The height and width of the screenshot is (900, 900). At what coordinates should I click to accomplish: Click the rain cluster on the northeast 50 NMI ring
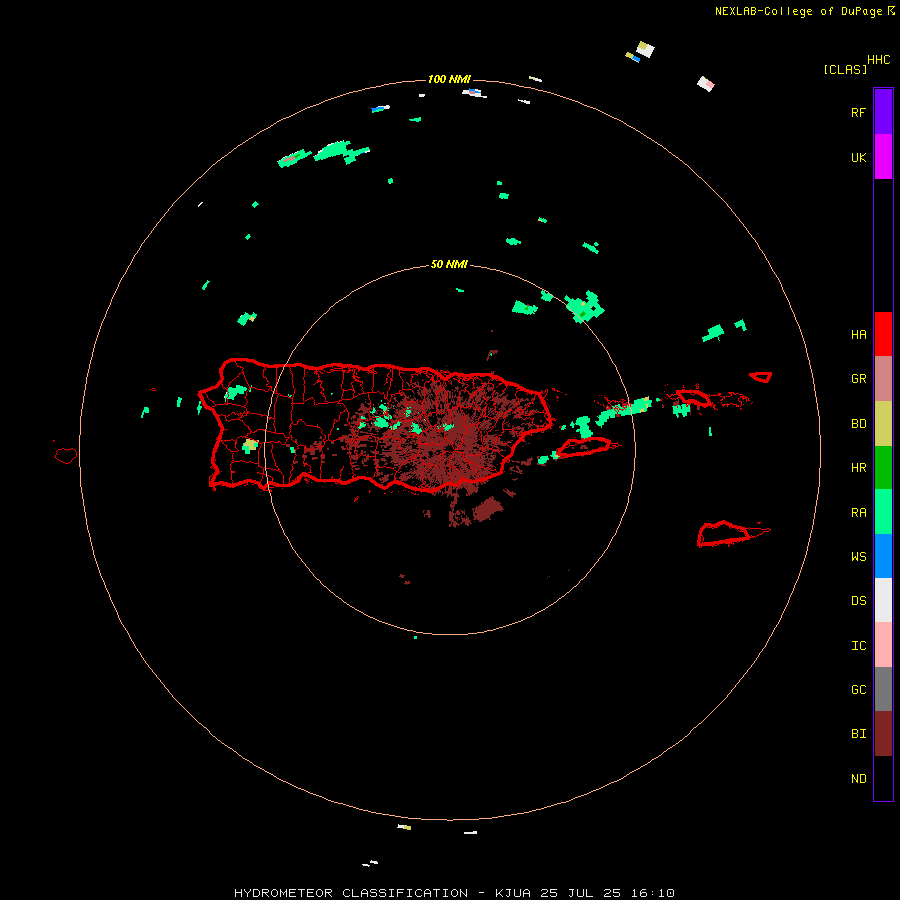(x=584, y=307)
